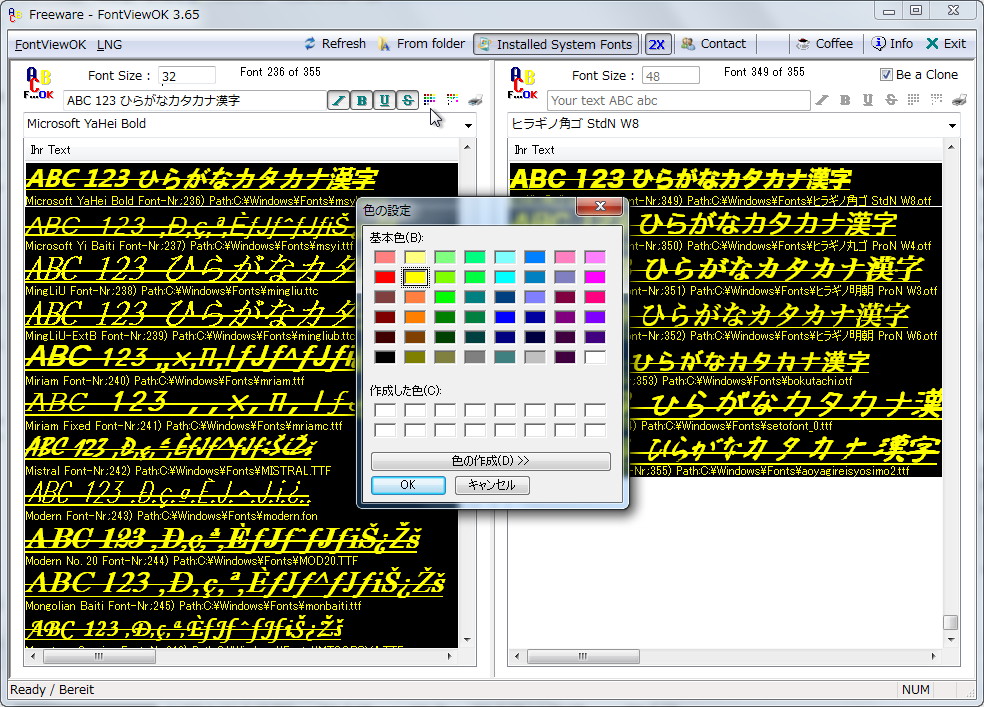Open the Contact option
The image size is (984, 707).
point(714,44)
